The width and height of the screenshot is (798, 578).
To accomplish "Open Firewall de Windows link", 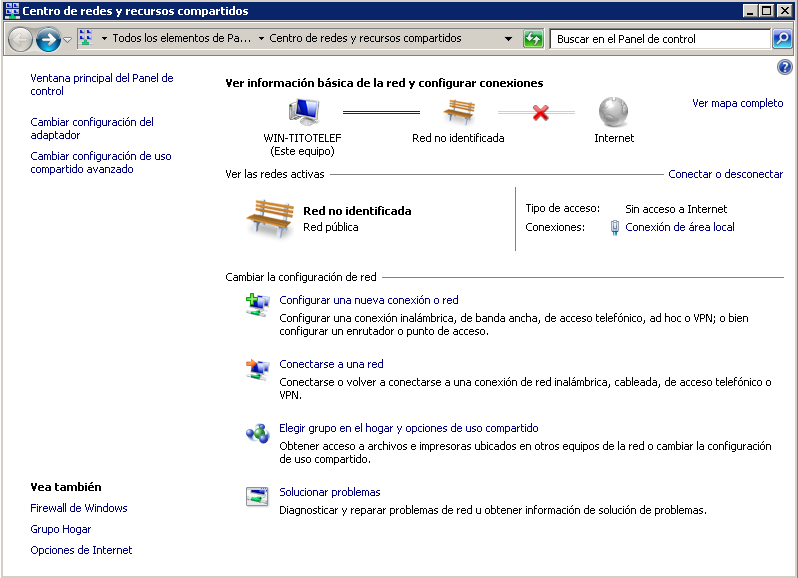I will 79,508.
